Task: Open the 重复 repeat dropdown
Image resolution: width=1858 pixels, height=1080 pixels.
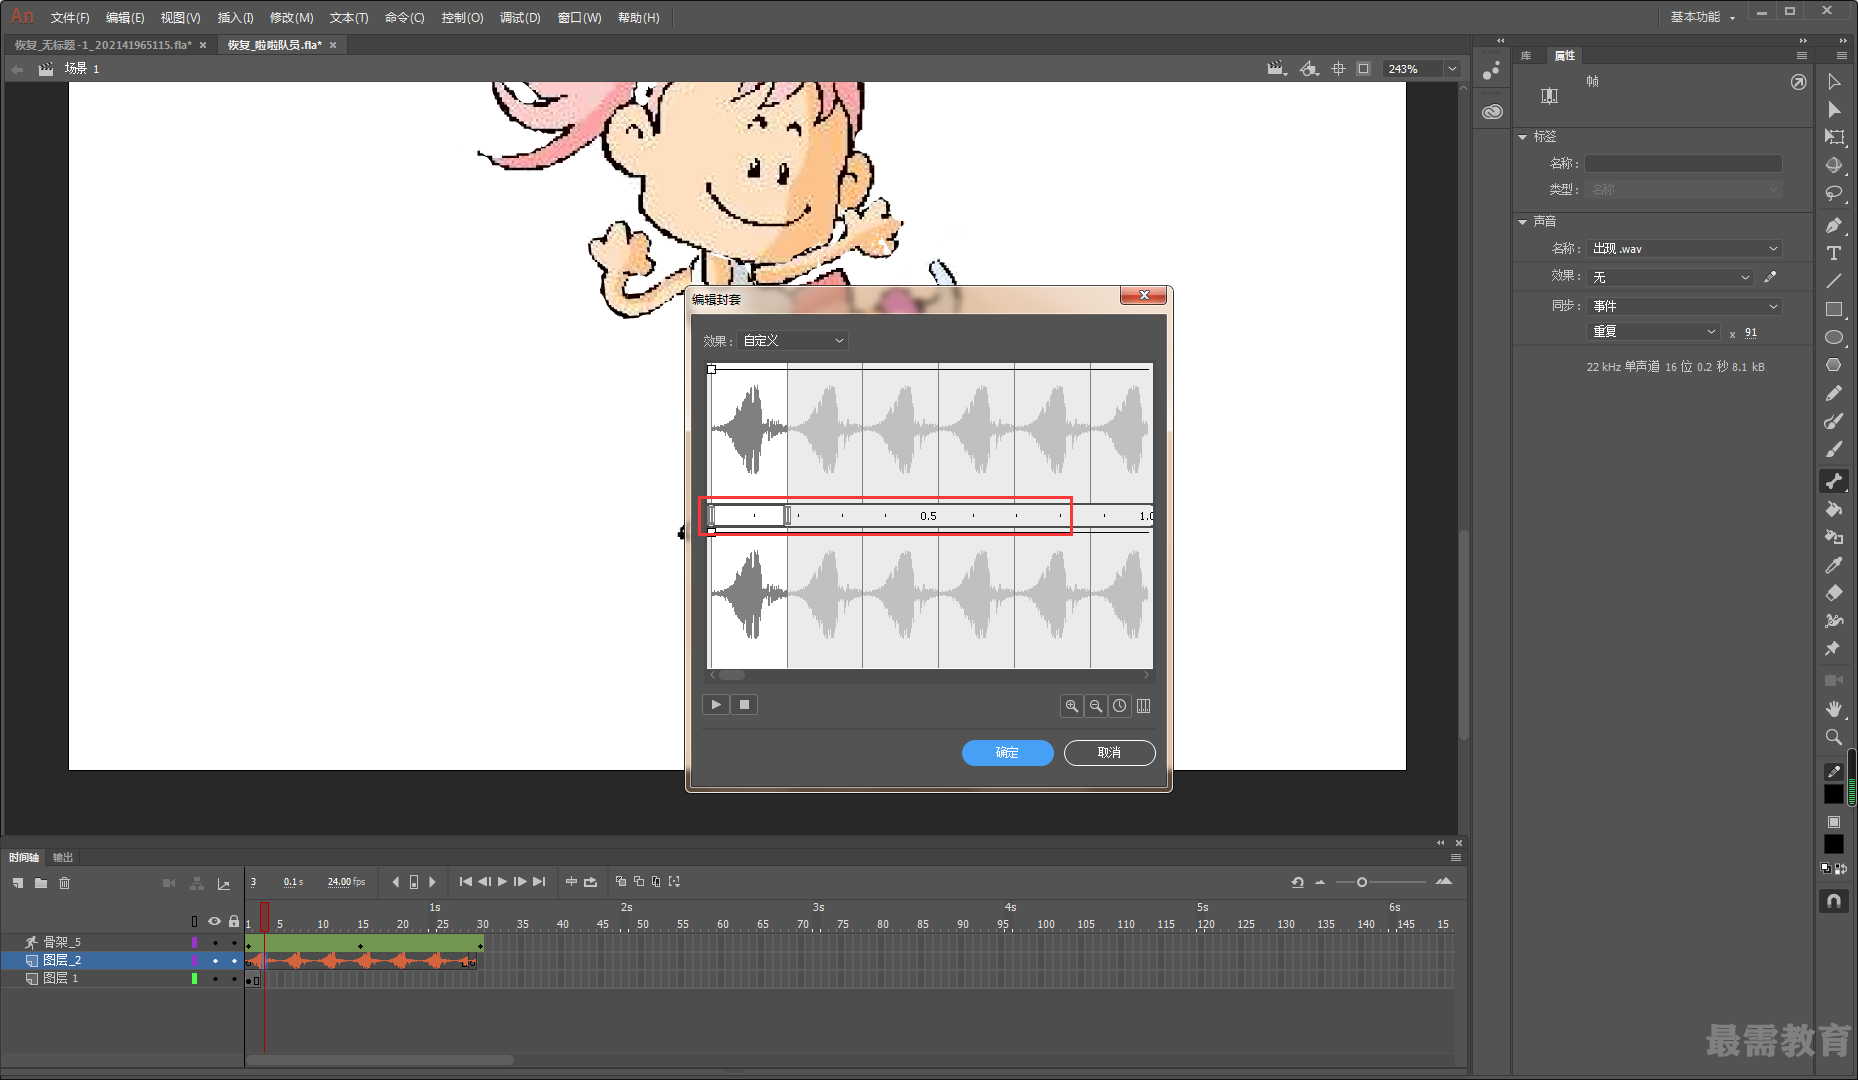Action: click(1653, 331)
